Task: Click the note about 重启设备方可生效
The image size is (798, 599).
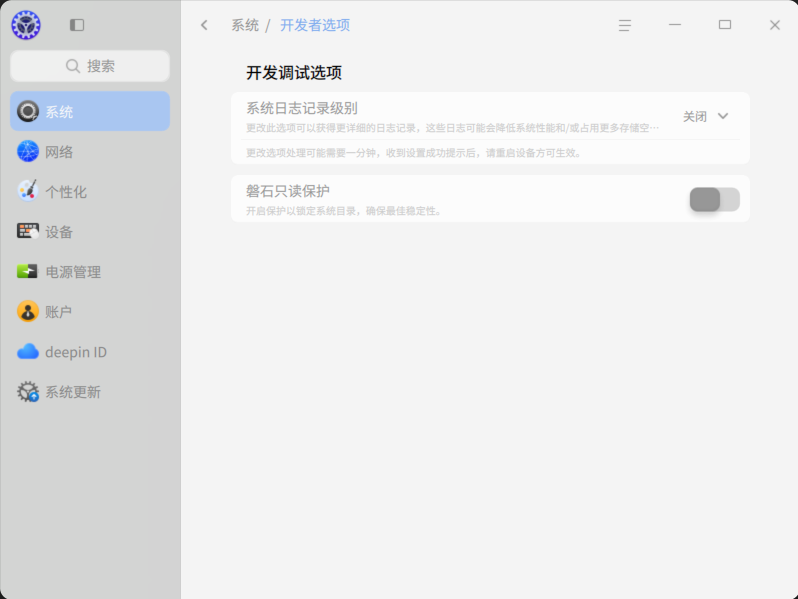Action: click(414, 153)
